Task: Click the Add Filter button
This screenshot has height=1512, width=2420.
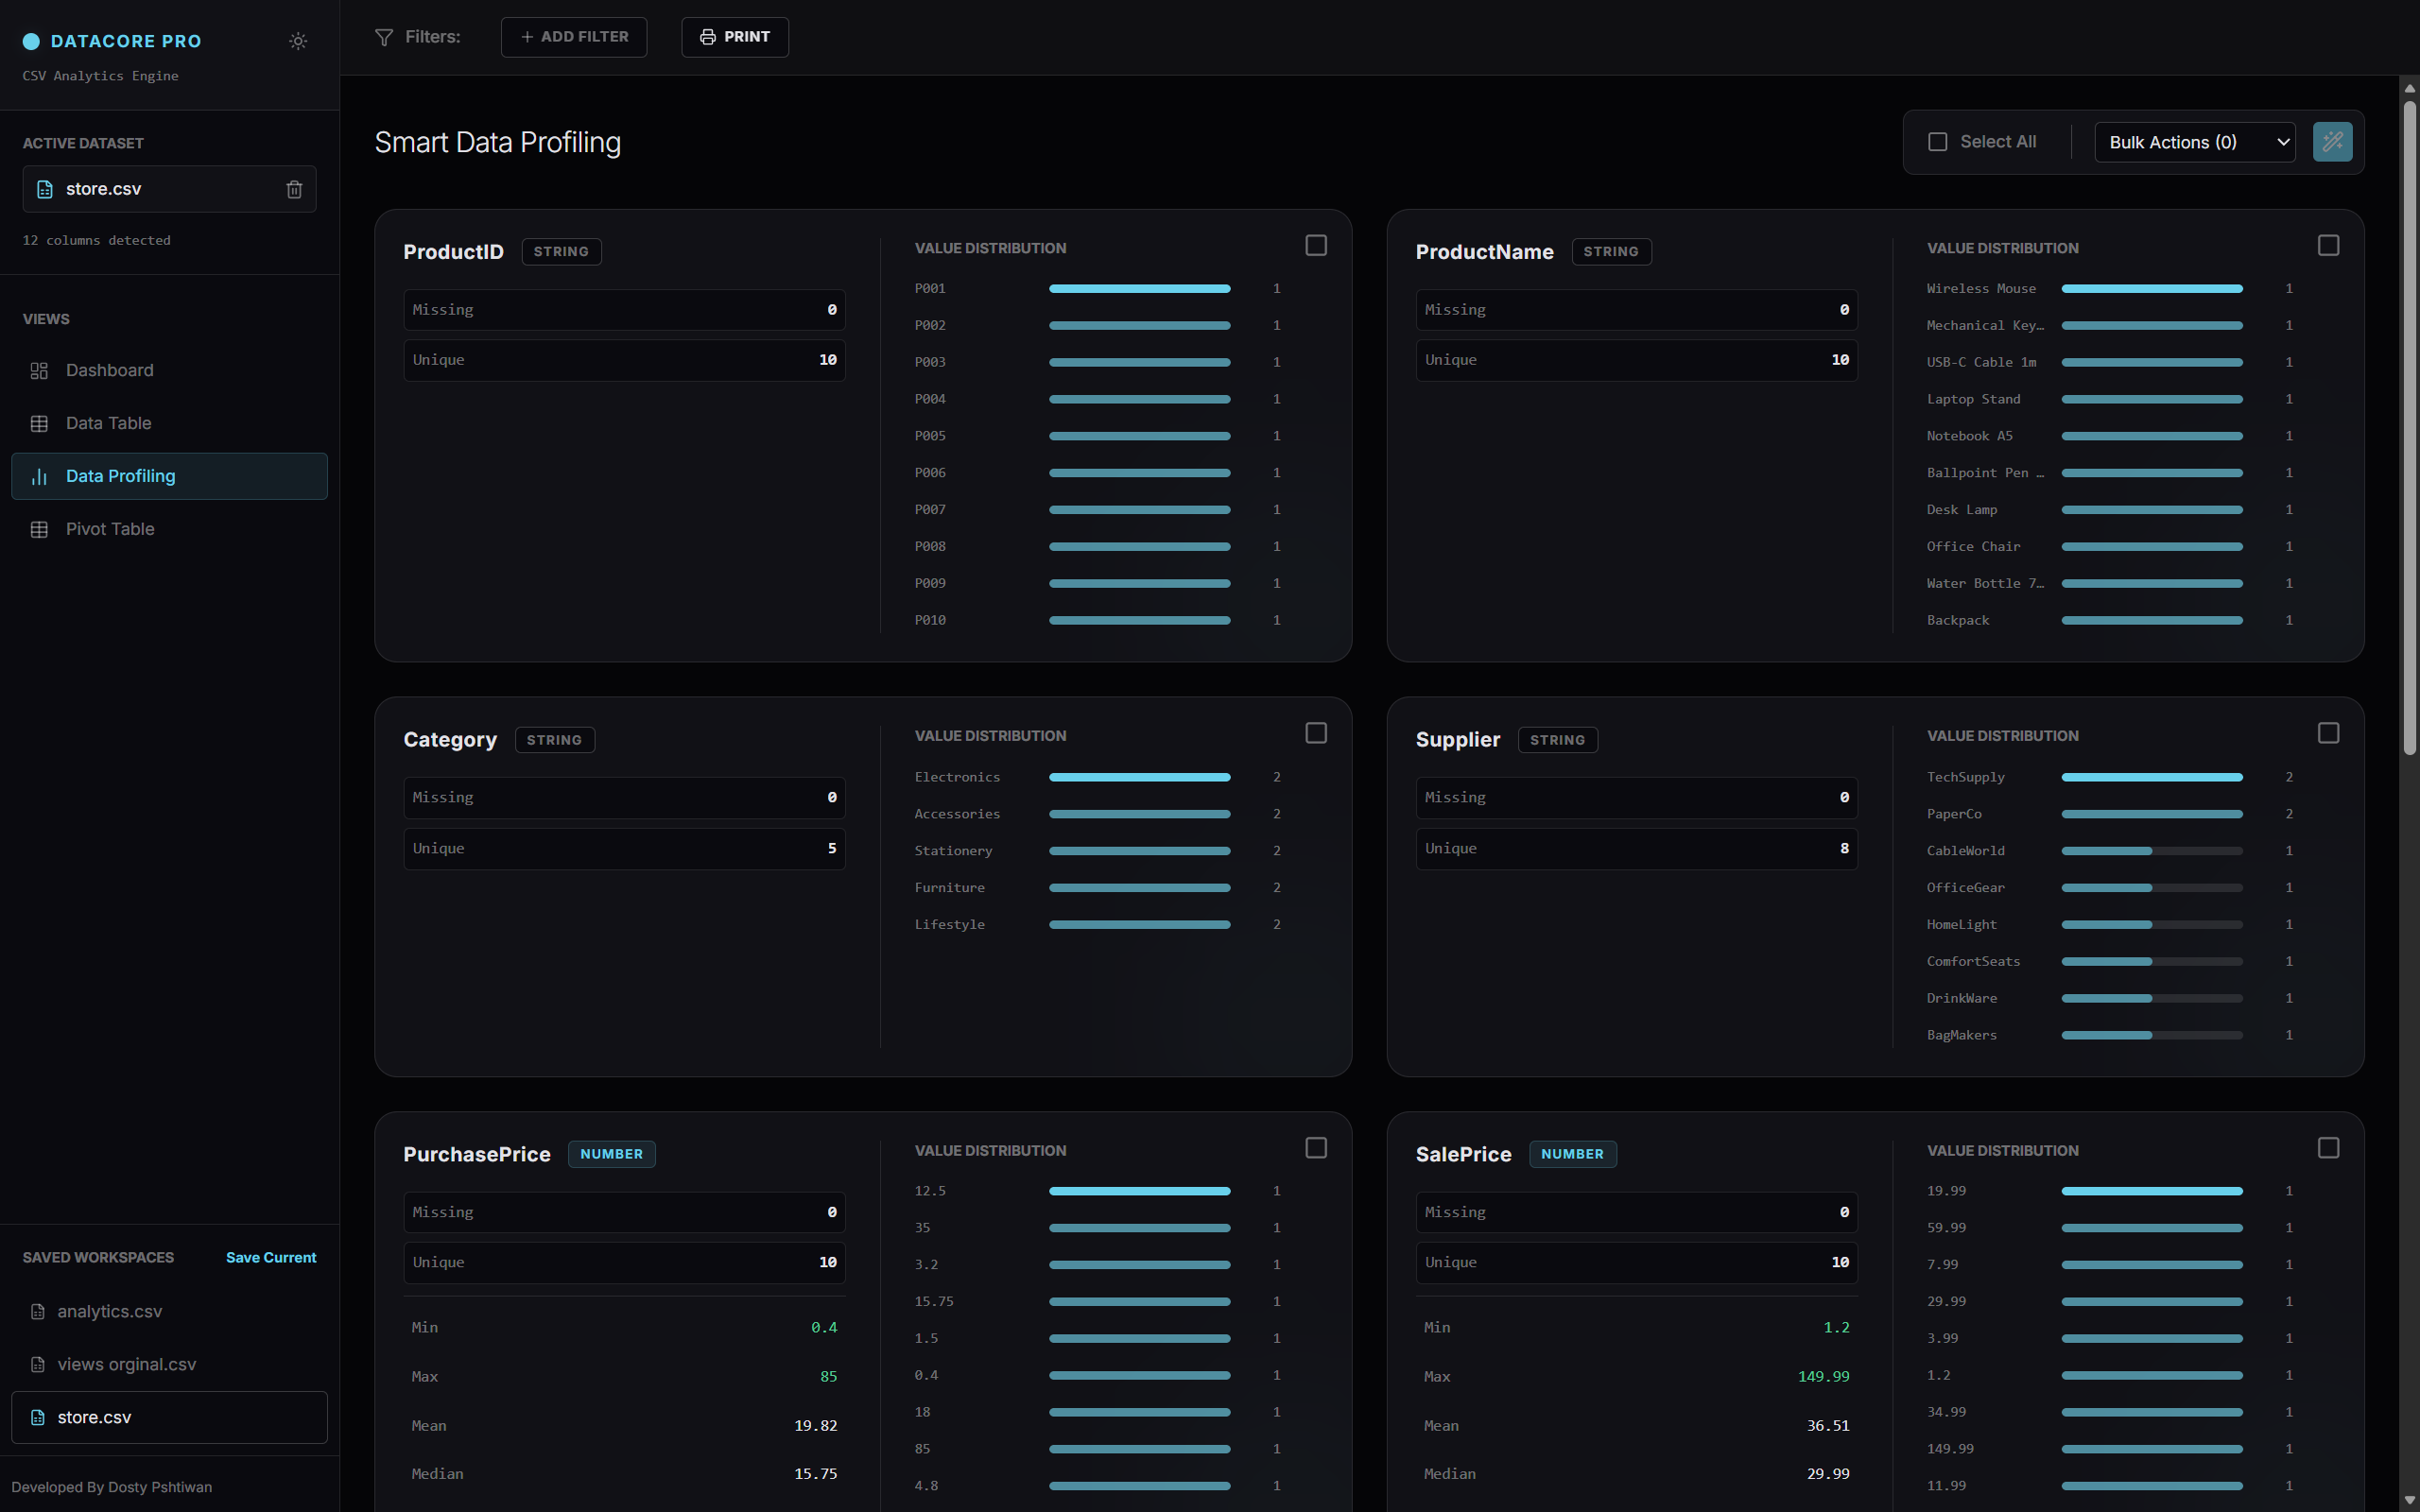Action: [574, 37]
